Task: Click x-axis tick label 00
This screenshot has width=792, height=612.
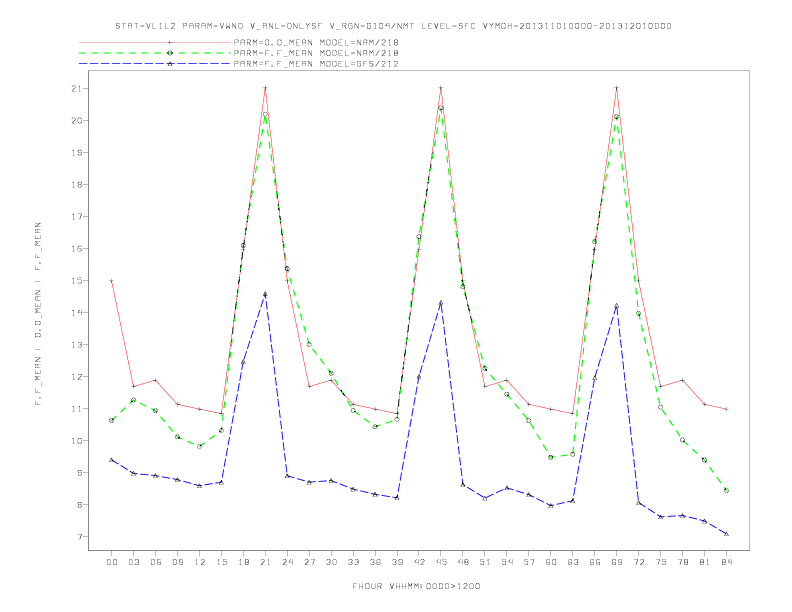Action: (x=112, y=562)
